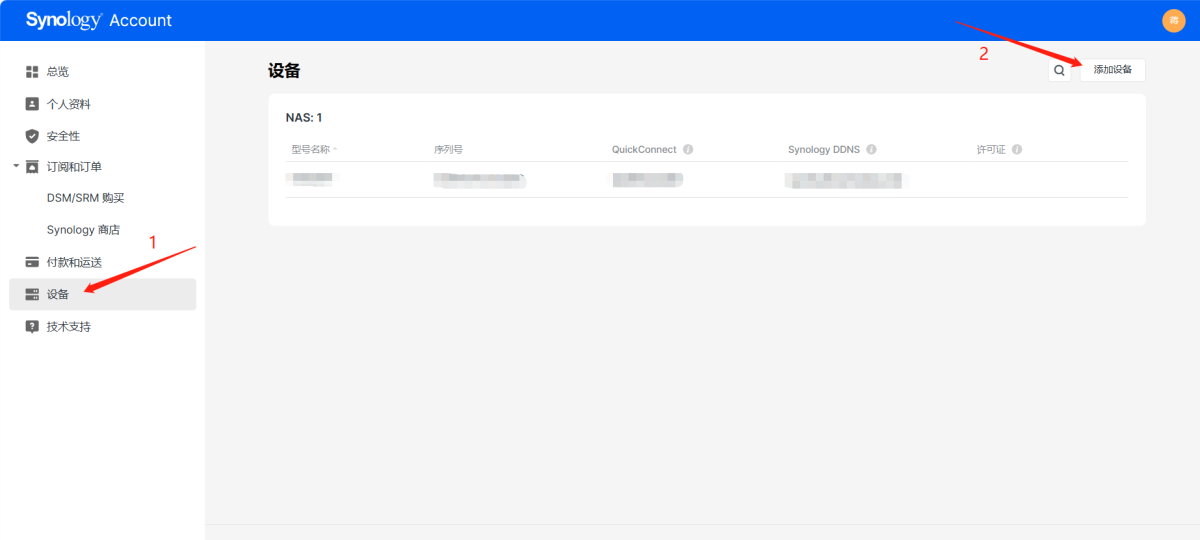Click the 添加设备 button
This screenshot has height=540, width=1200.
point(1112,70)
